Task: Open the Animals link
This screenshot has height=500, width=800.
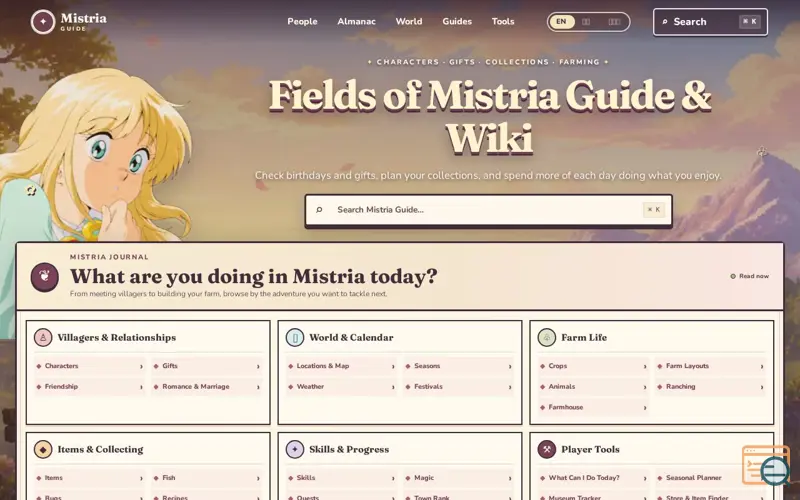Action: point(593,387)
